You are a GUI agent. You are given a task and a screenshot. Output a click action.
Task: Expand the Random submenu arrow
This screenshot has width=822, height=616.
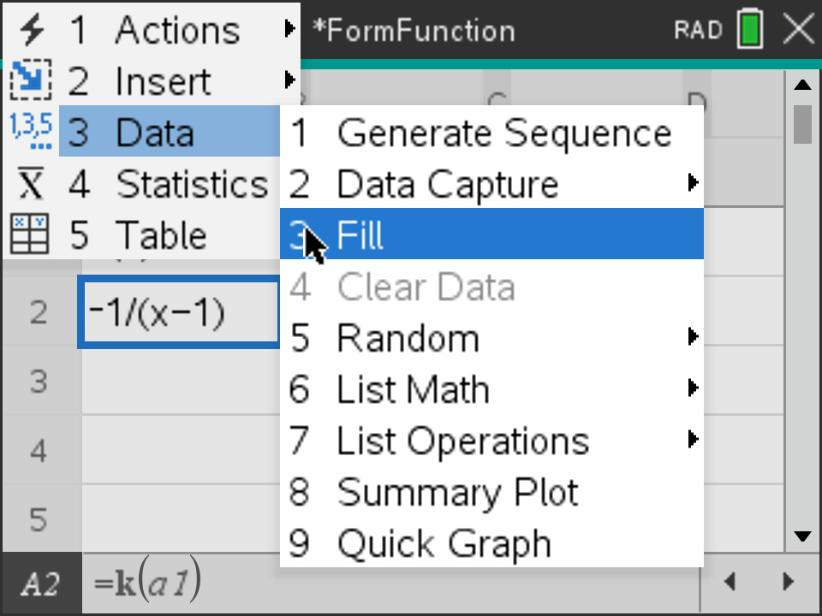click(692, 337)
